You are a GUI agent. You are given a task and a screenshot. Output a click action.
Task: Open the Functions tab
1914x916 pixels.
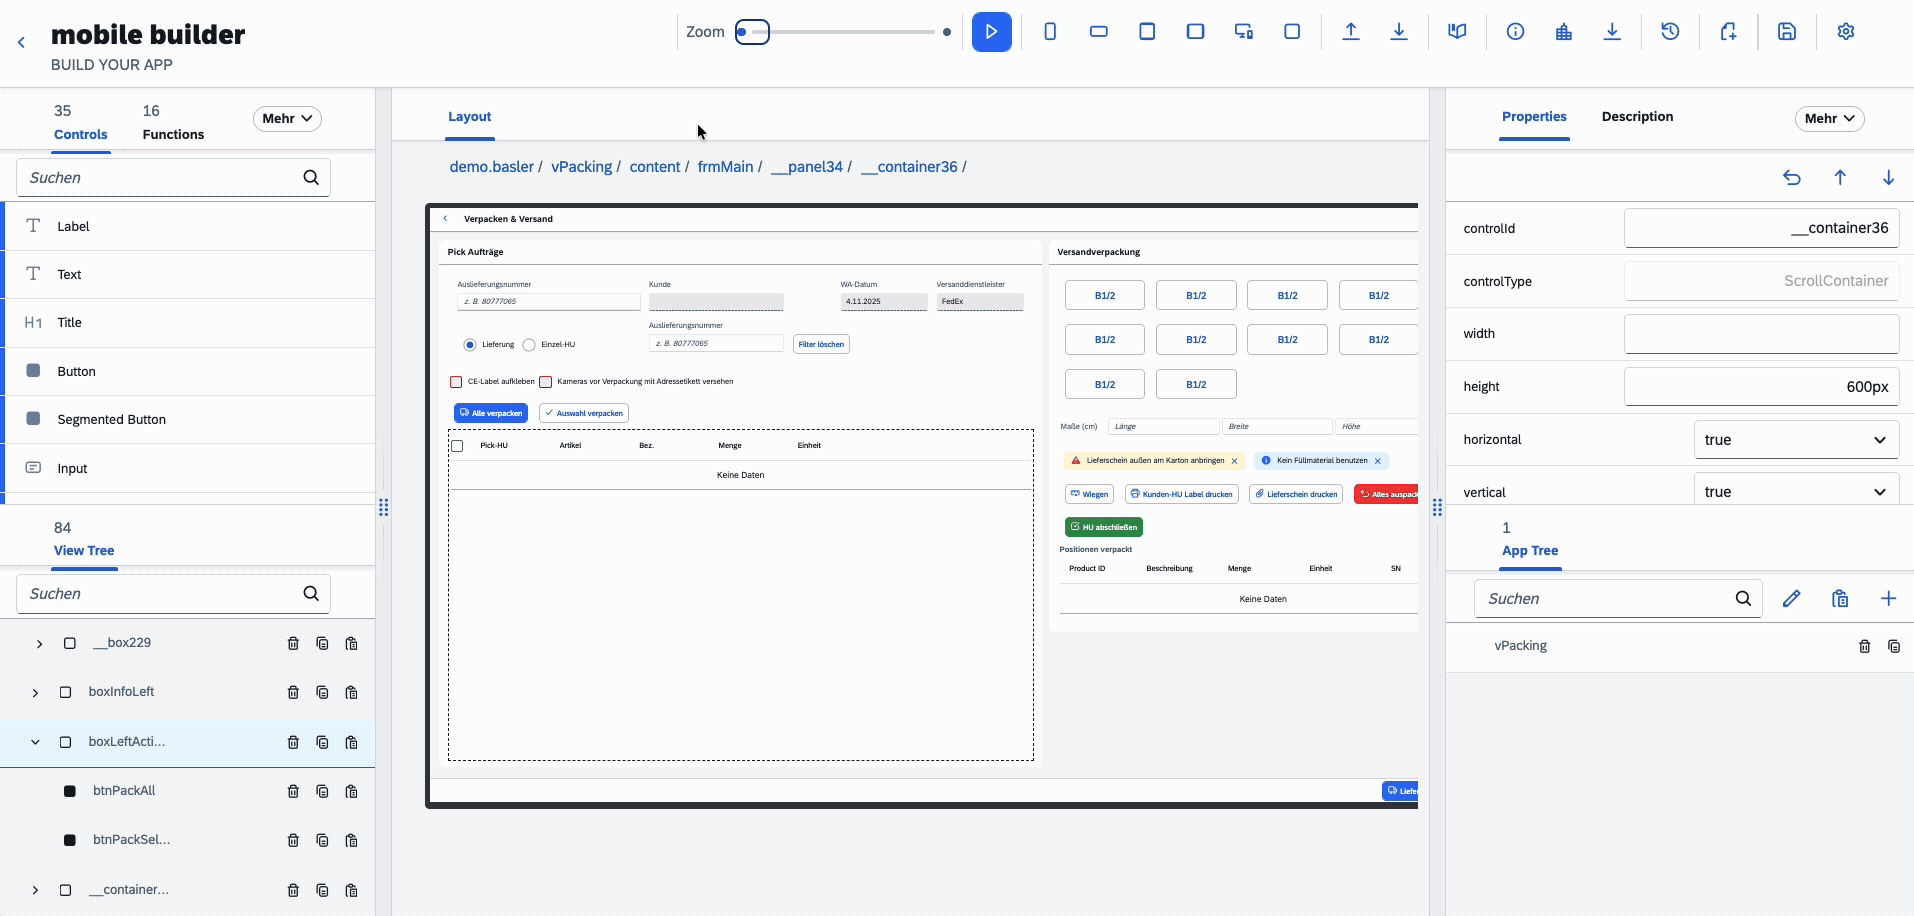(173, 123)
